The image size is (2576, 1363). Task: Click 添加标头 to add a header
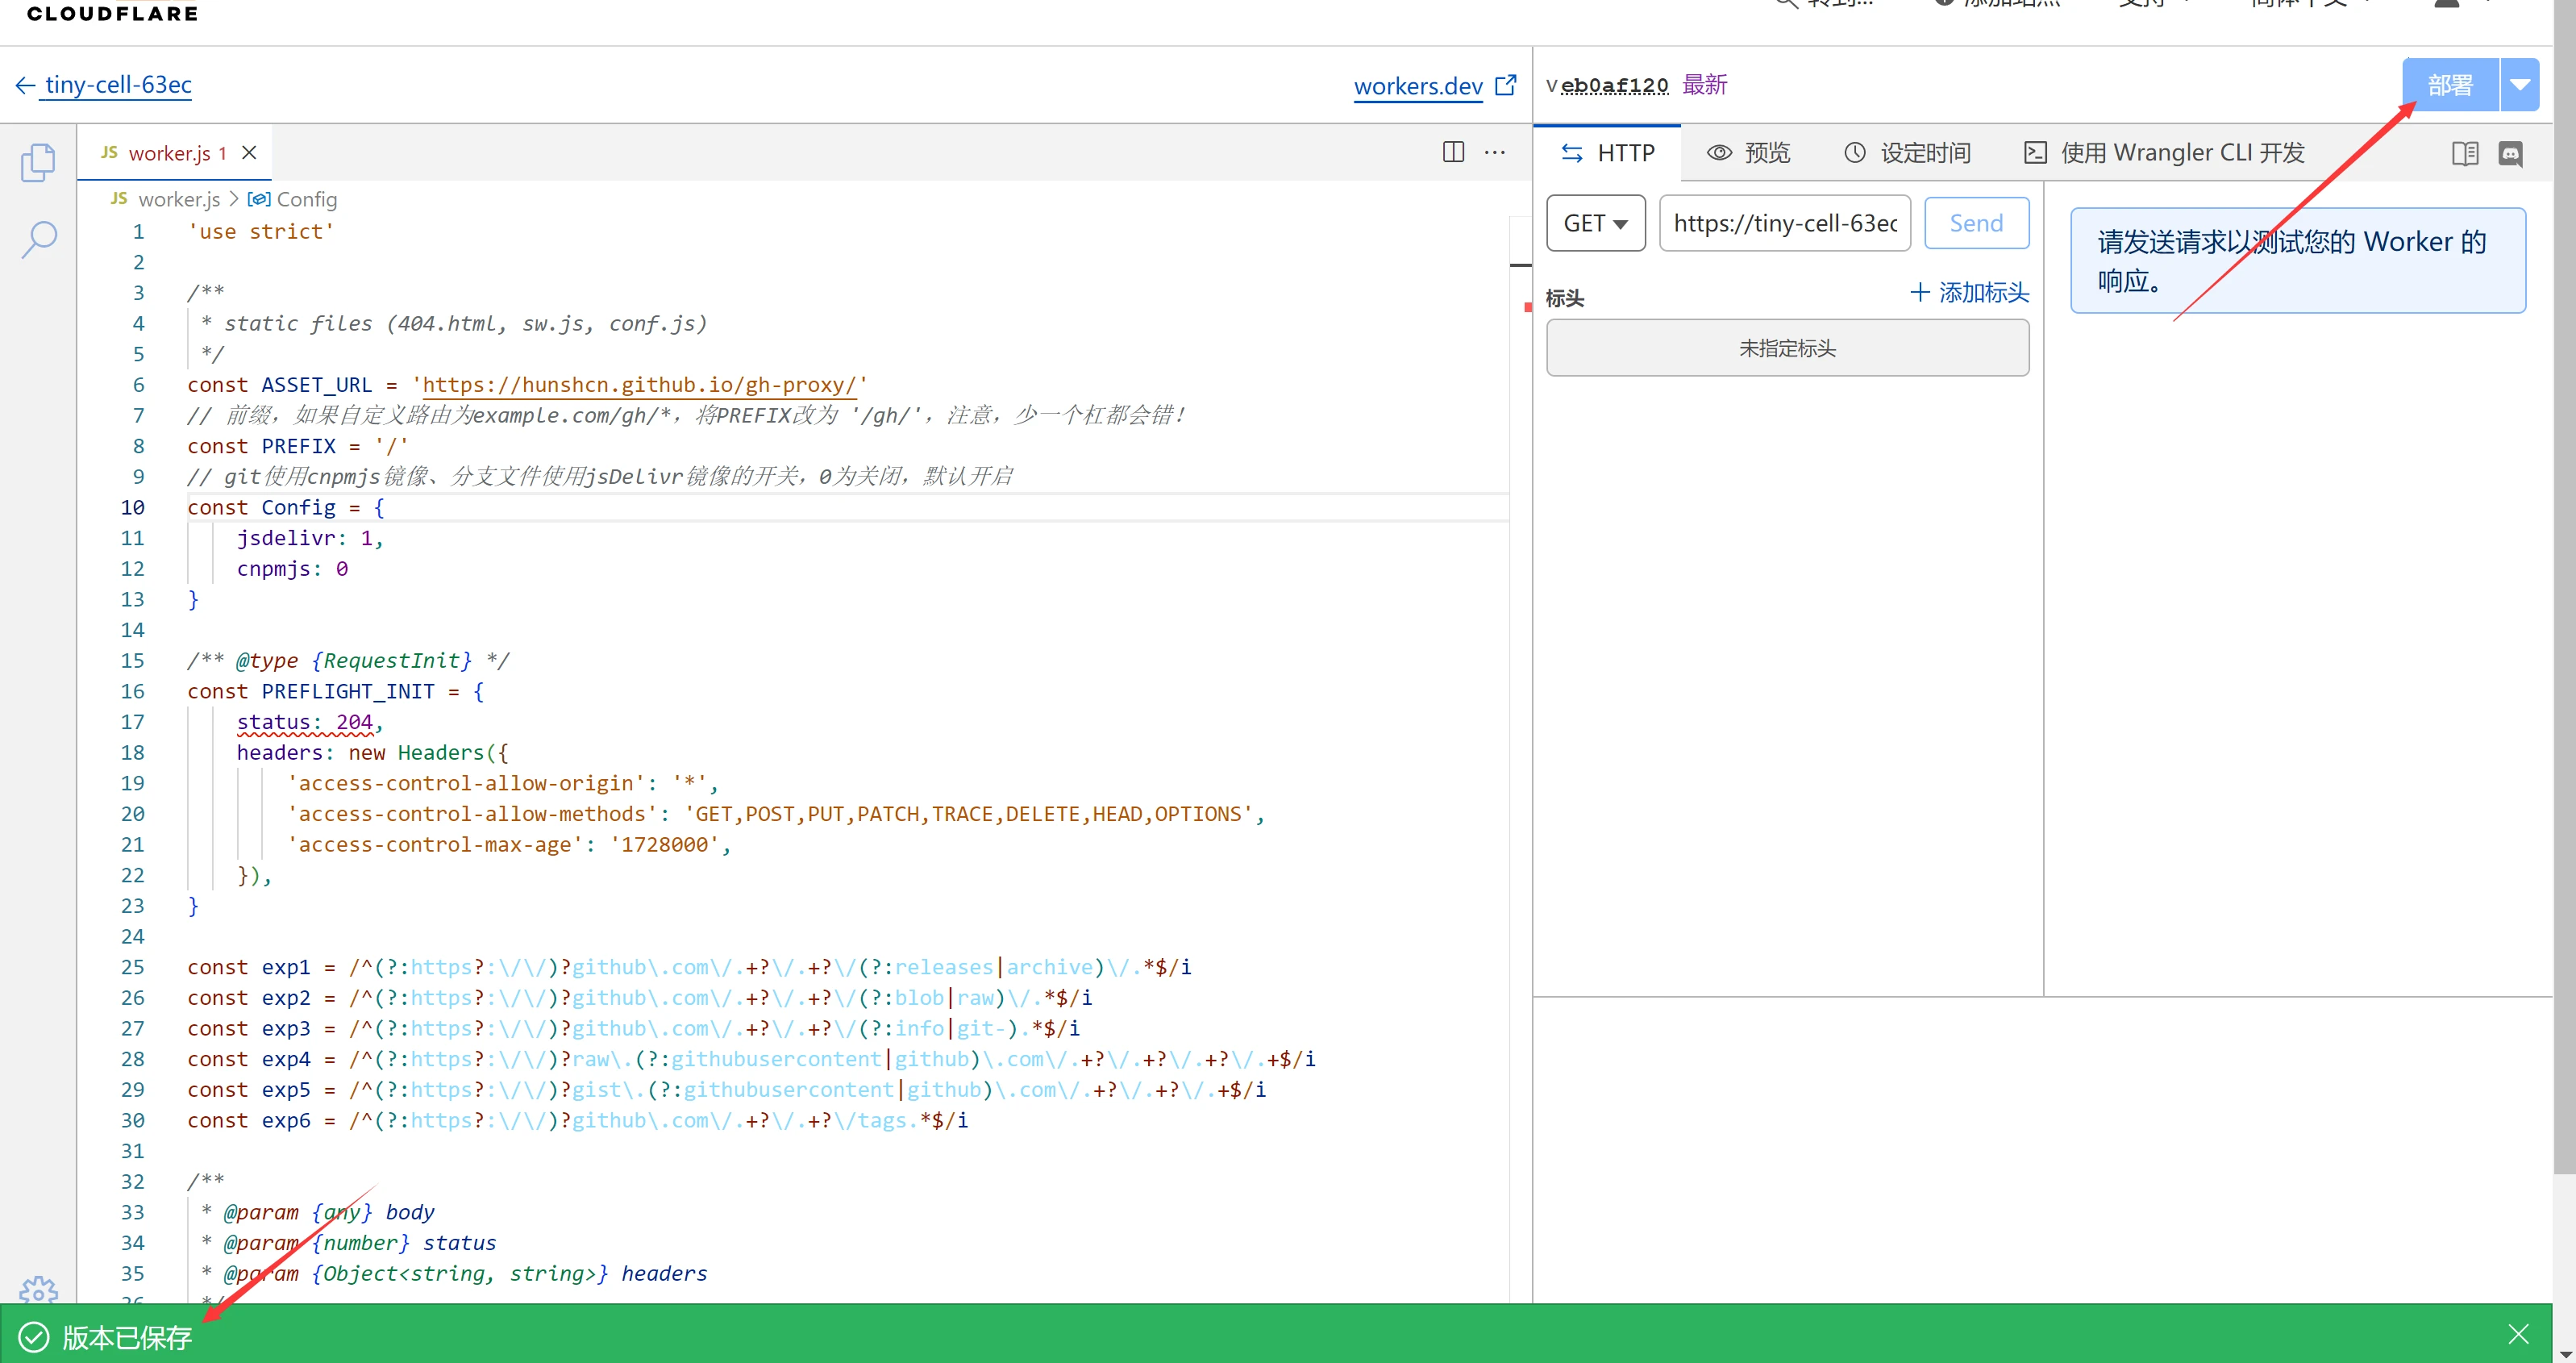coord(1969,293)
